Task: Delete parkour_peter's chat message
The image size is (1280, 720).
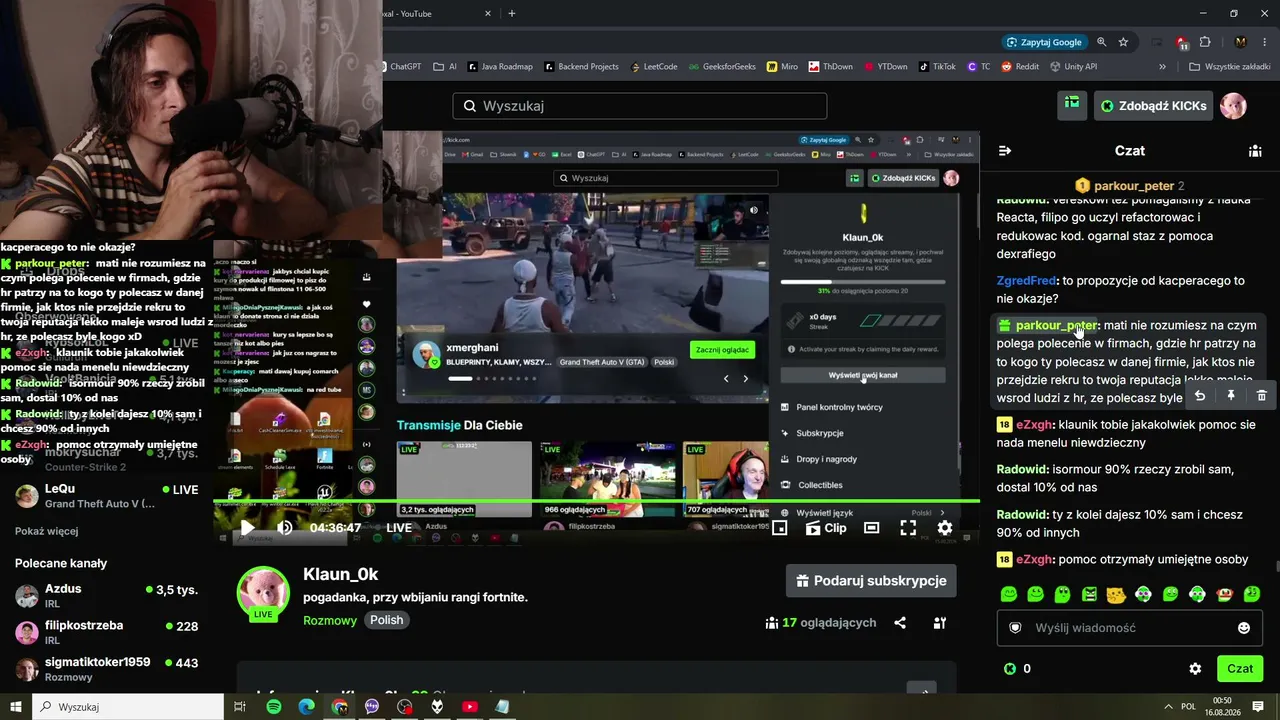Action: (1261, 396)
